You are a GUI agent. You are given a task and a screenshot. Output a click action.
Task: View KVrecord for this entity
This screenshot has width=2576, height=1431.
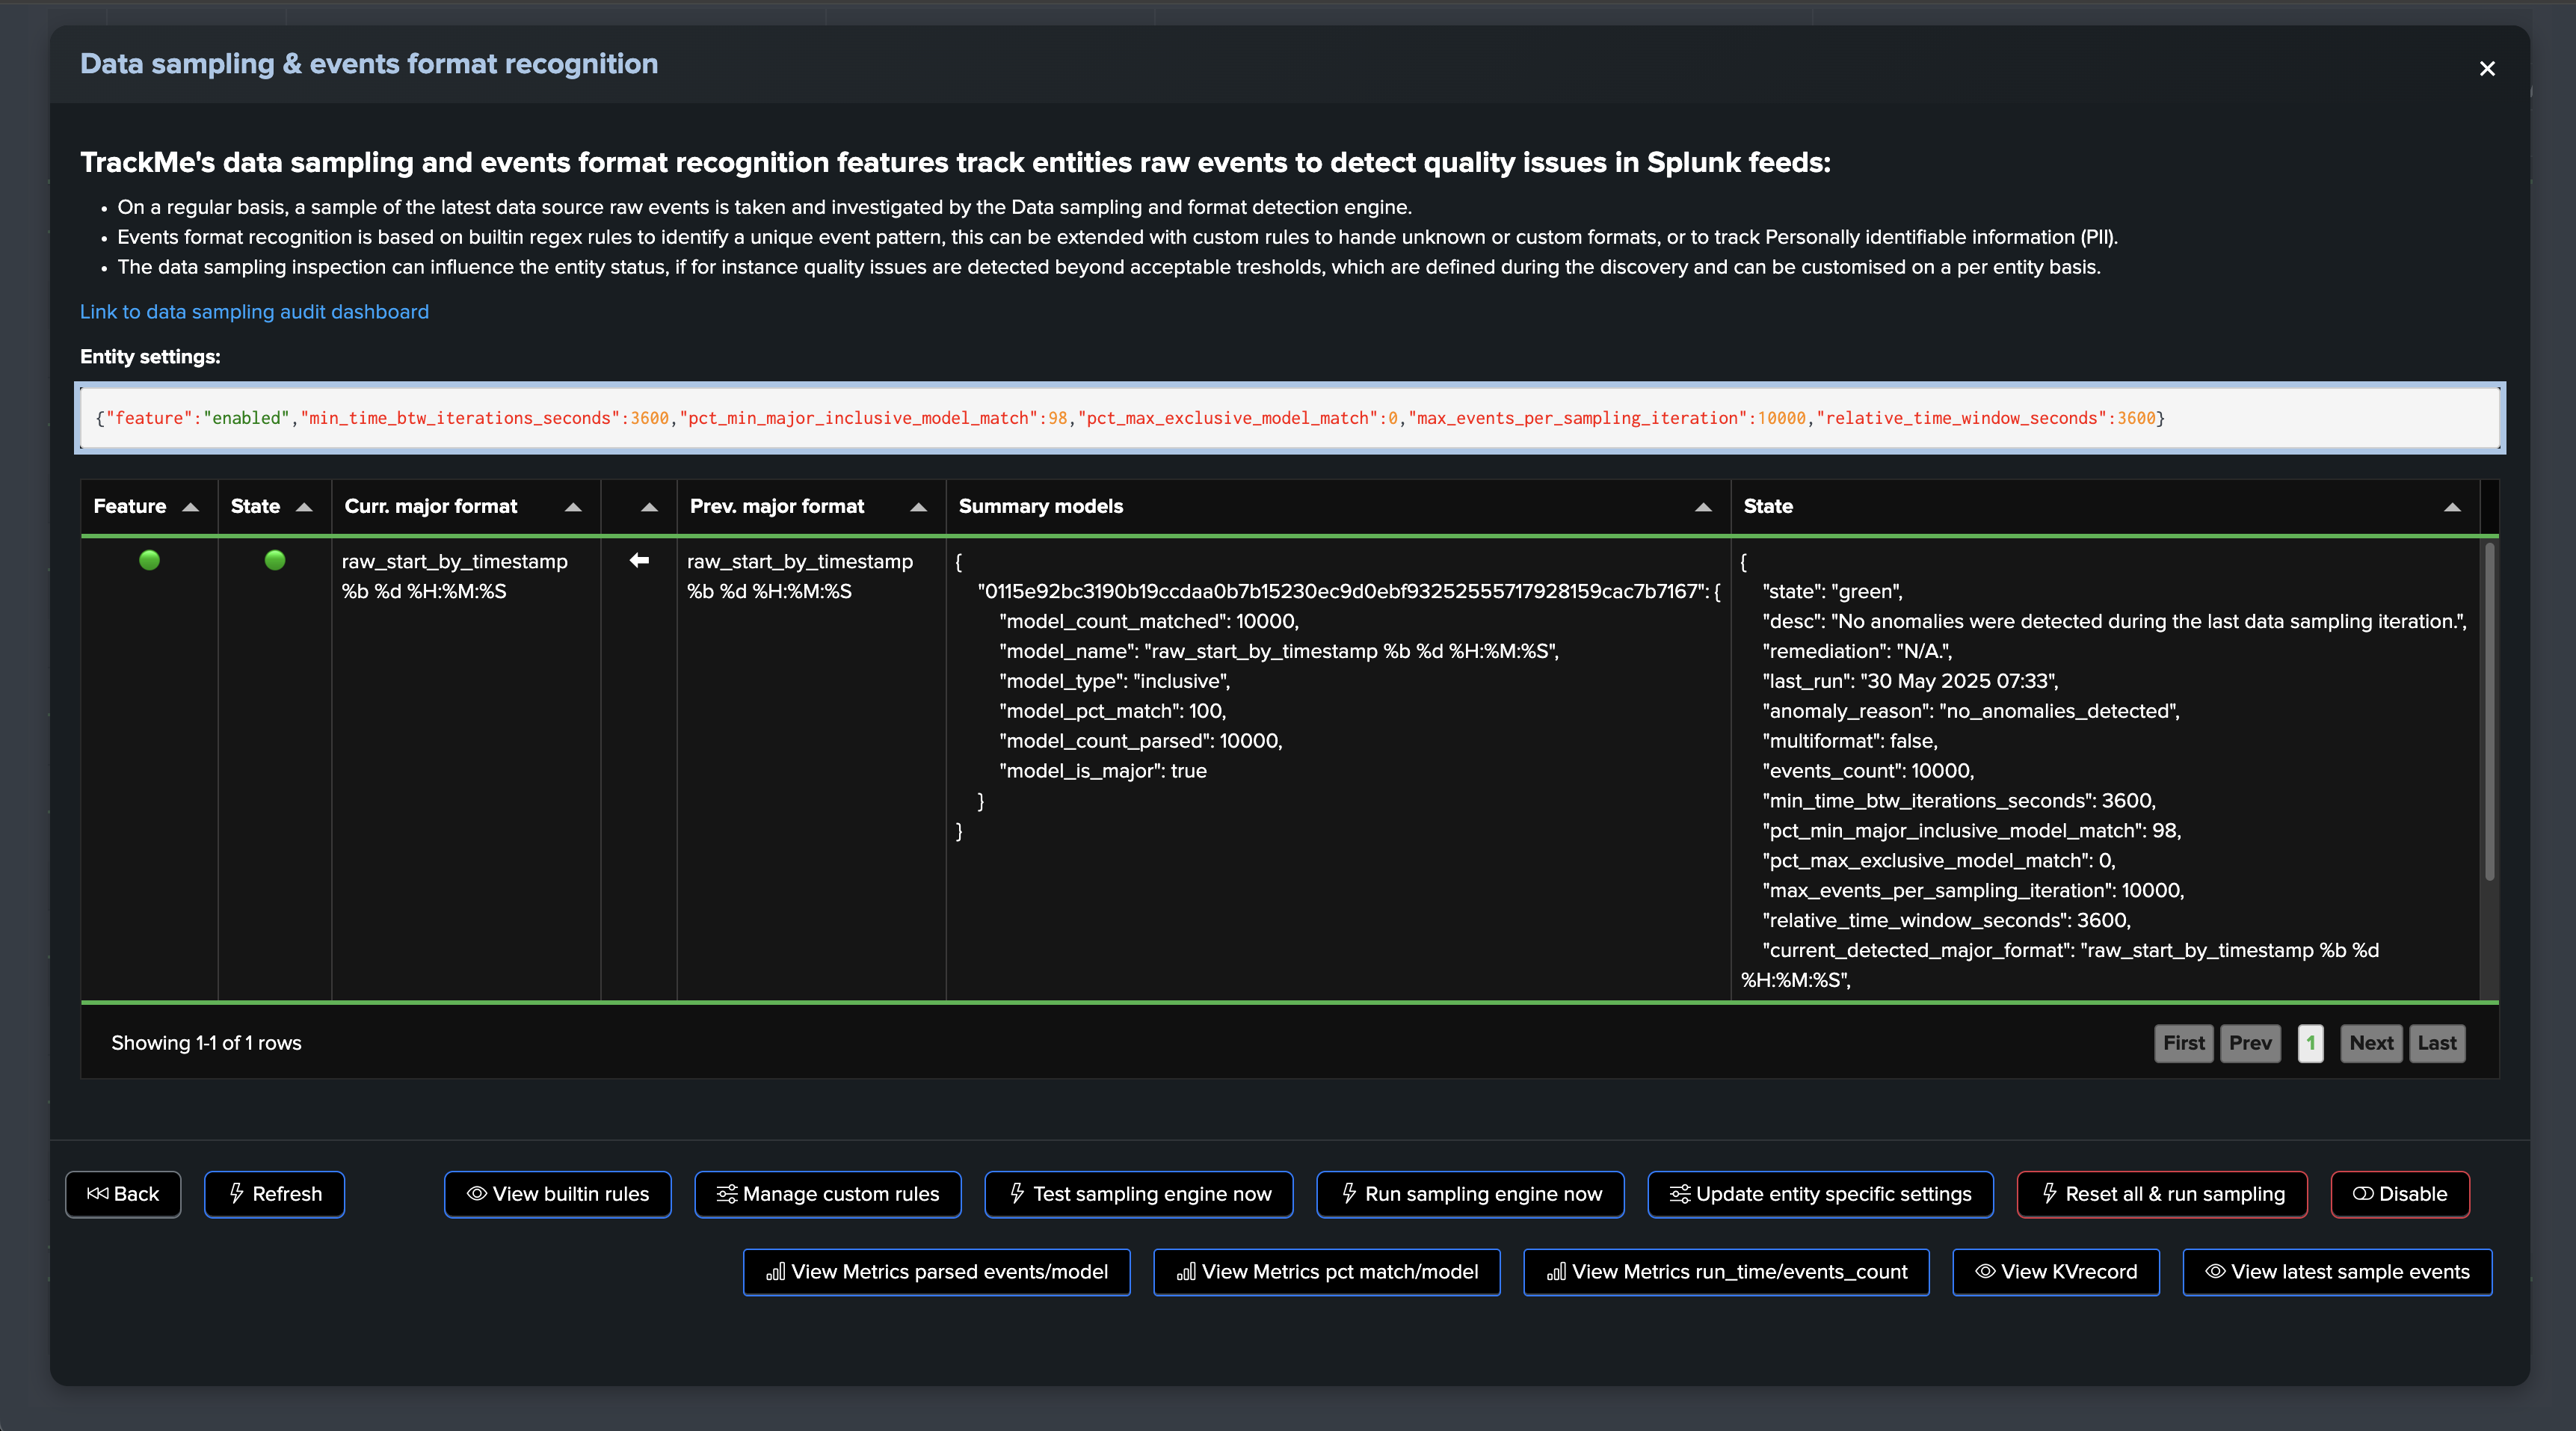[2055, 1272]
